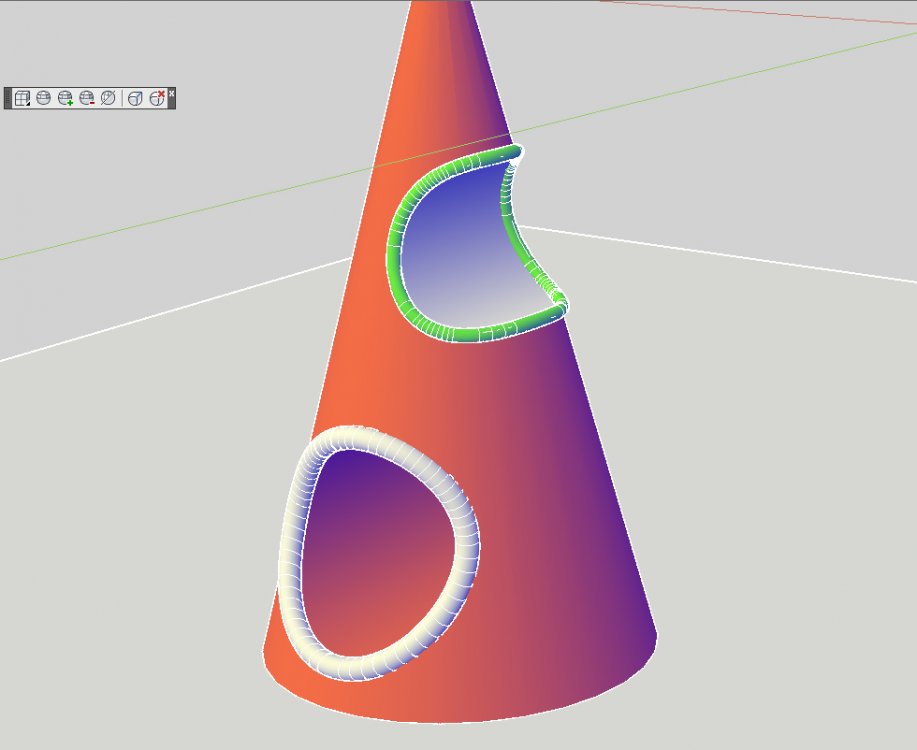This screenshot has height=750, width=917.
Task: Select the Refine Mesh tool icon
Action: click(108, 98)
